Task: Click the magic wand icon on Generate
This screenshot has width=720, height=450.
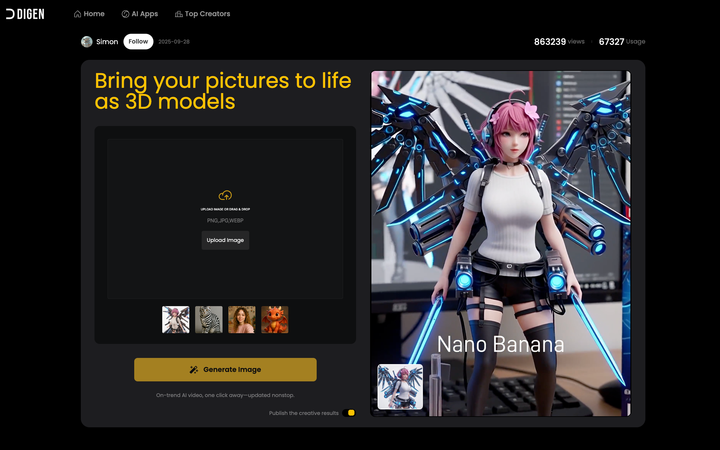Action: pos(194,370)
